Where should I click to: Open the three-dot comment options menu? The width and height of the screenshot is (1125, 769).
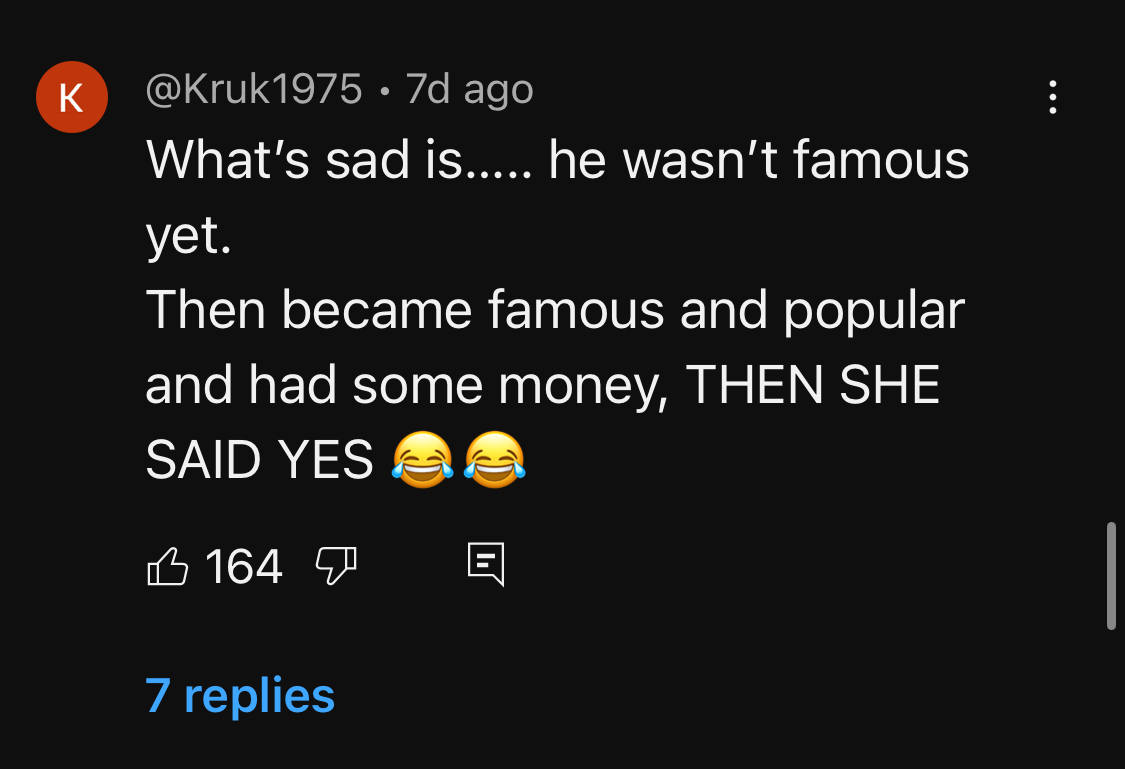tap(1053, 97)
